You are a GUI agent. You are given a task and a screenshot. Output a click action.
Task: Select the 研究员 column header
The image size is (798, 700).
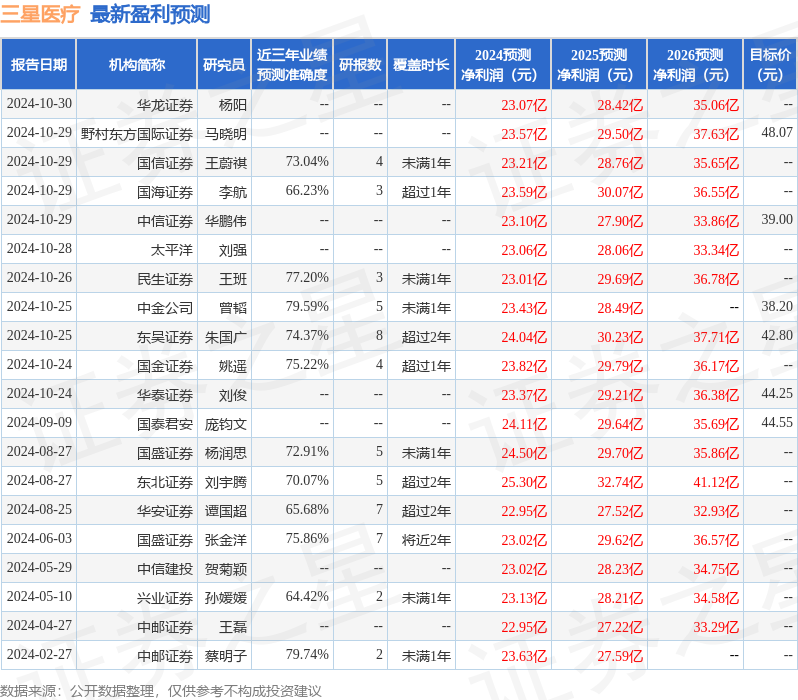(x=224, y=65)
